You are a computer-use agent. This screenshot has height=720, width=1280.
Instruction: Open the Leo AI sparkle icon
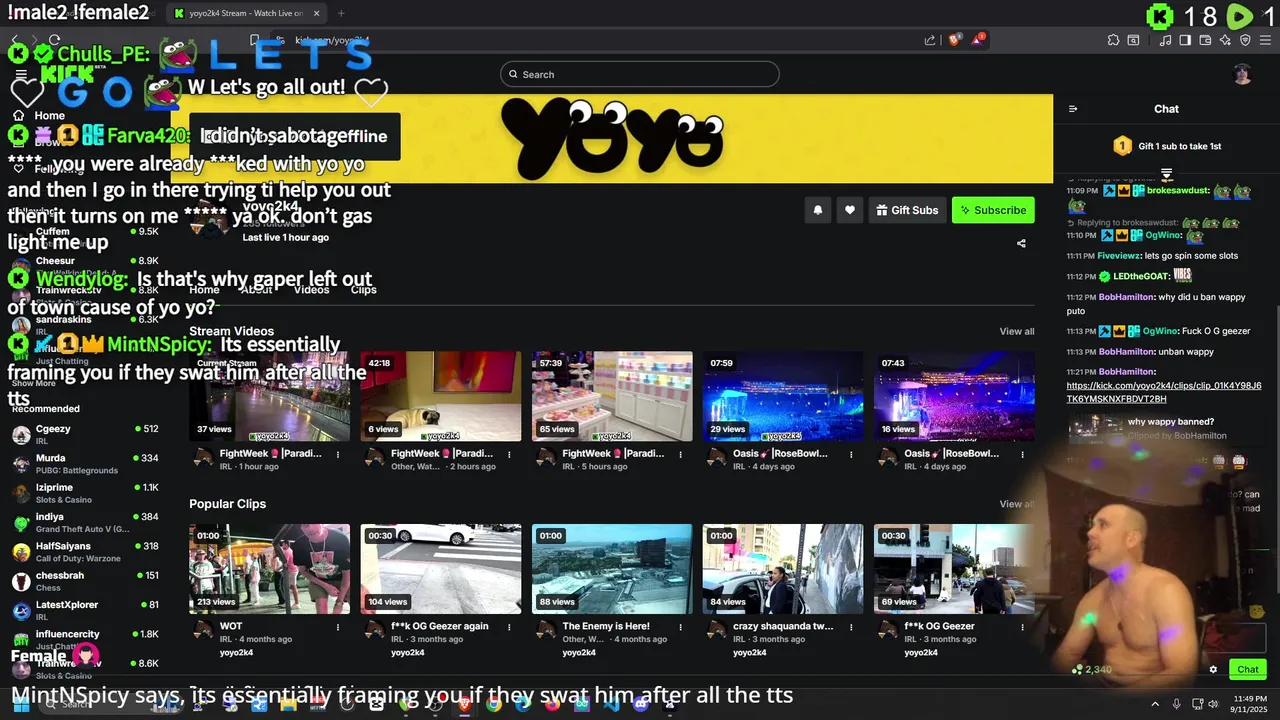[x=1225, y=40]
